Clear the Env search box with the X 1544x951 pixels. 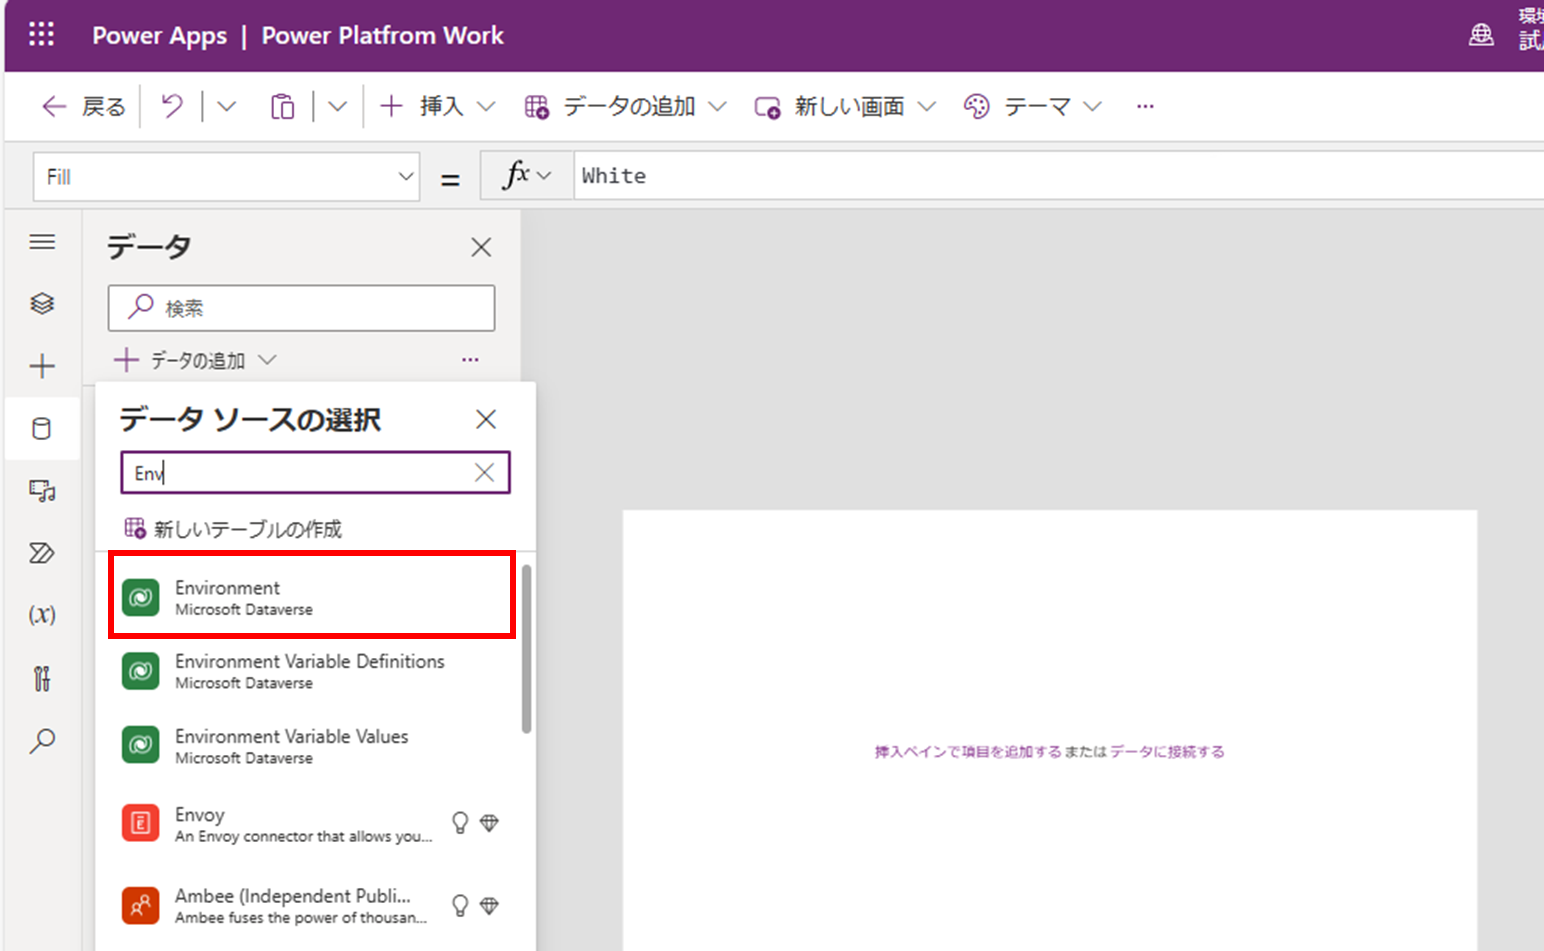click(484, 472)
